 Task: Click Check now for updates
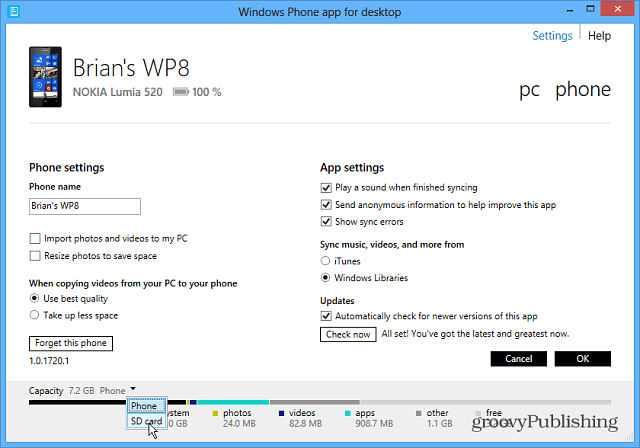coord(348,334)
